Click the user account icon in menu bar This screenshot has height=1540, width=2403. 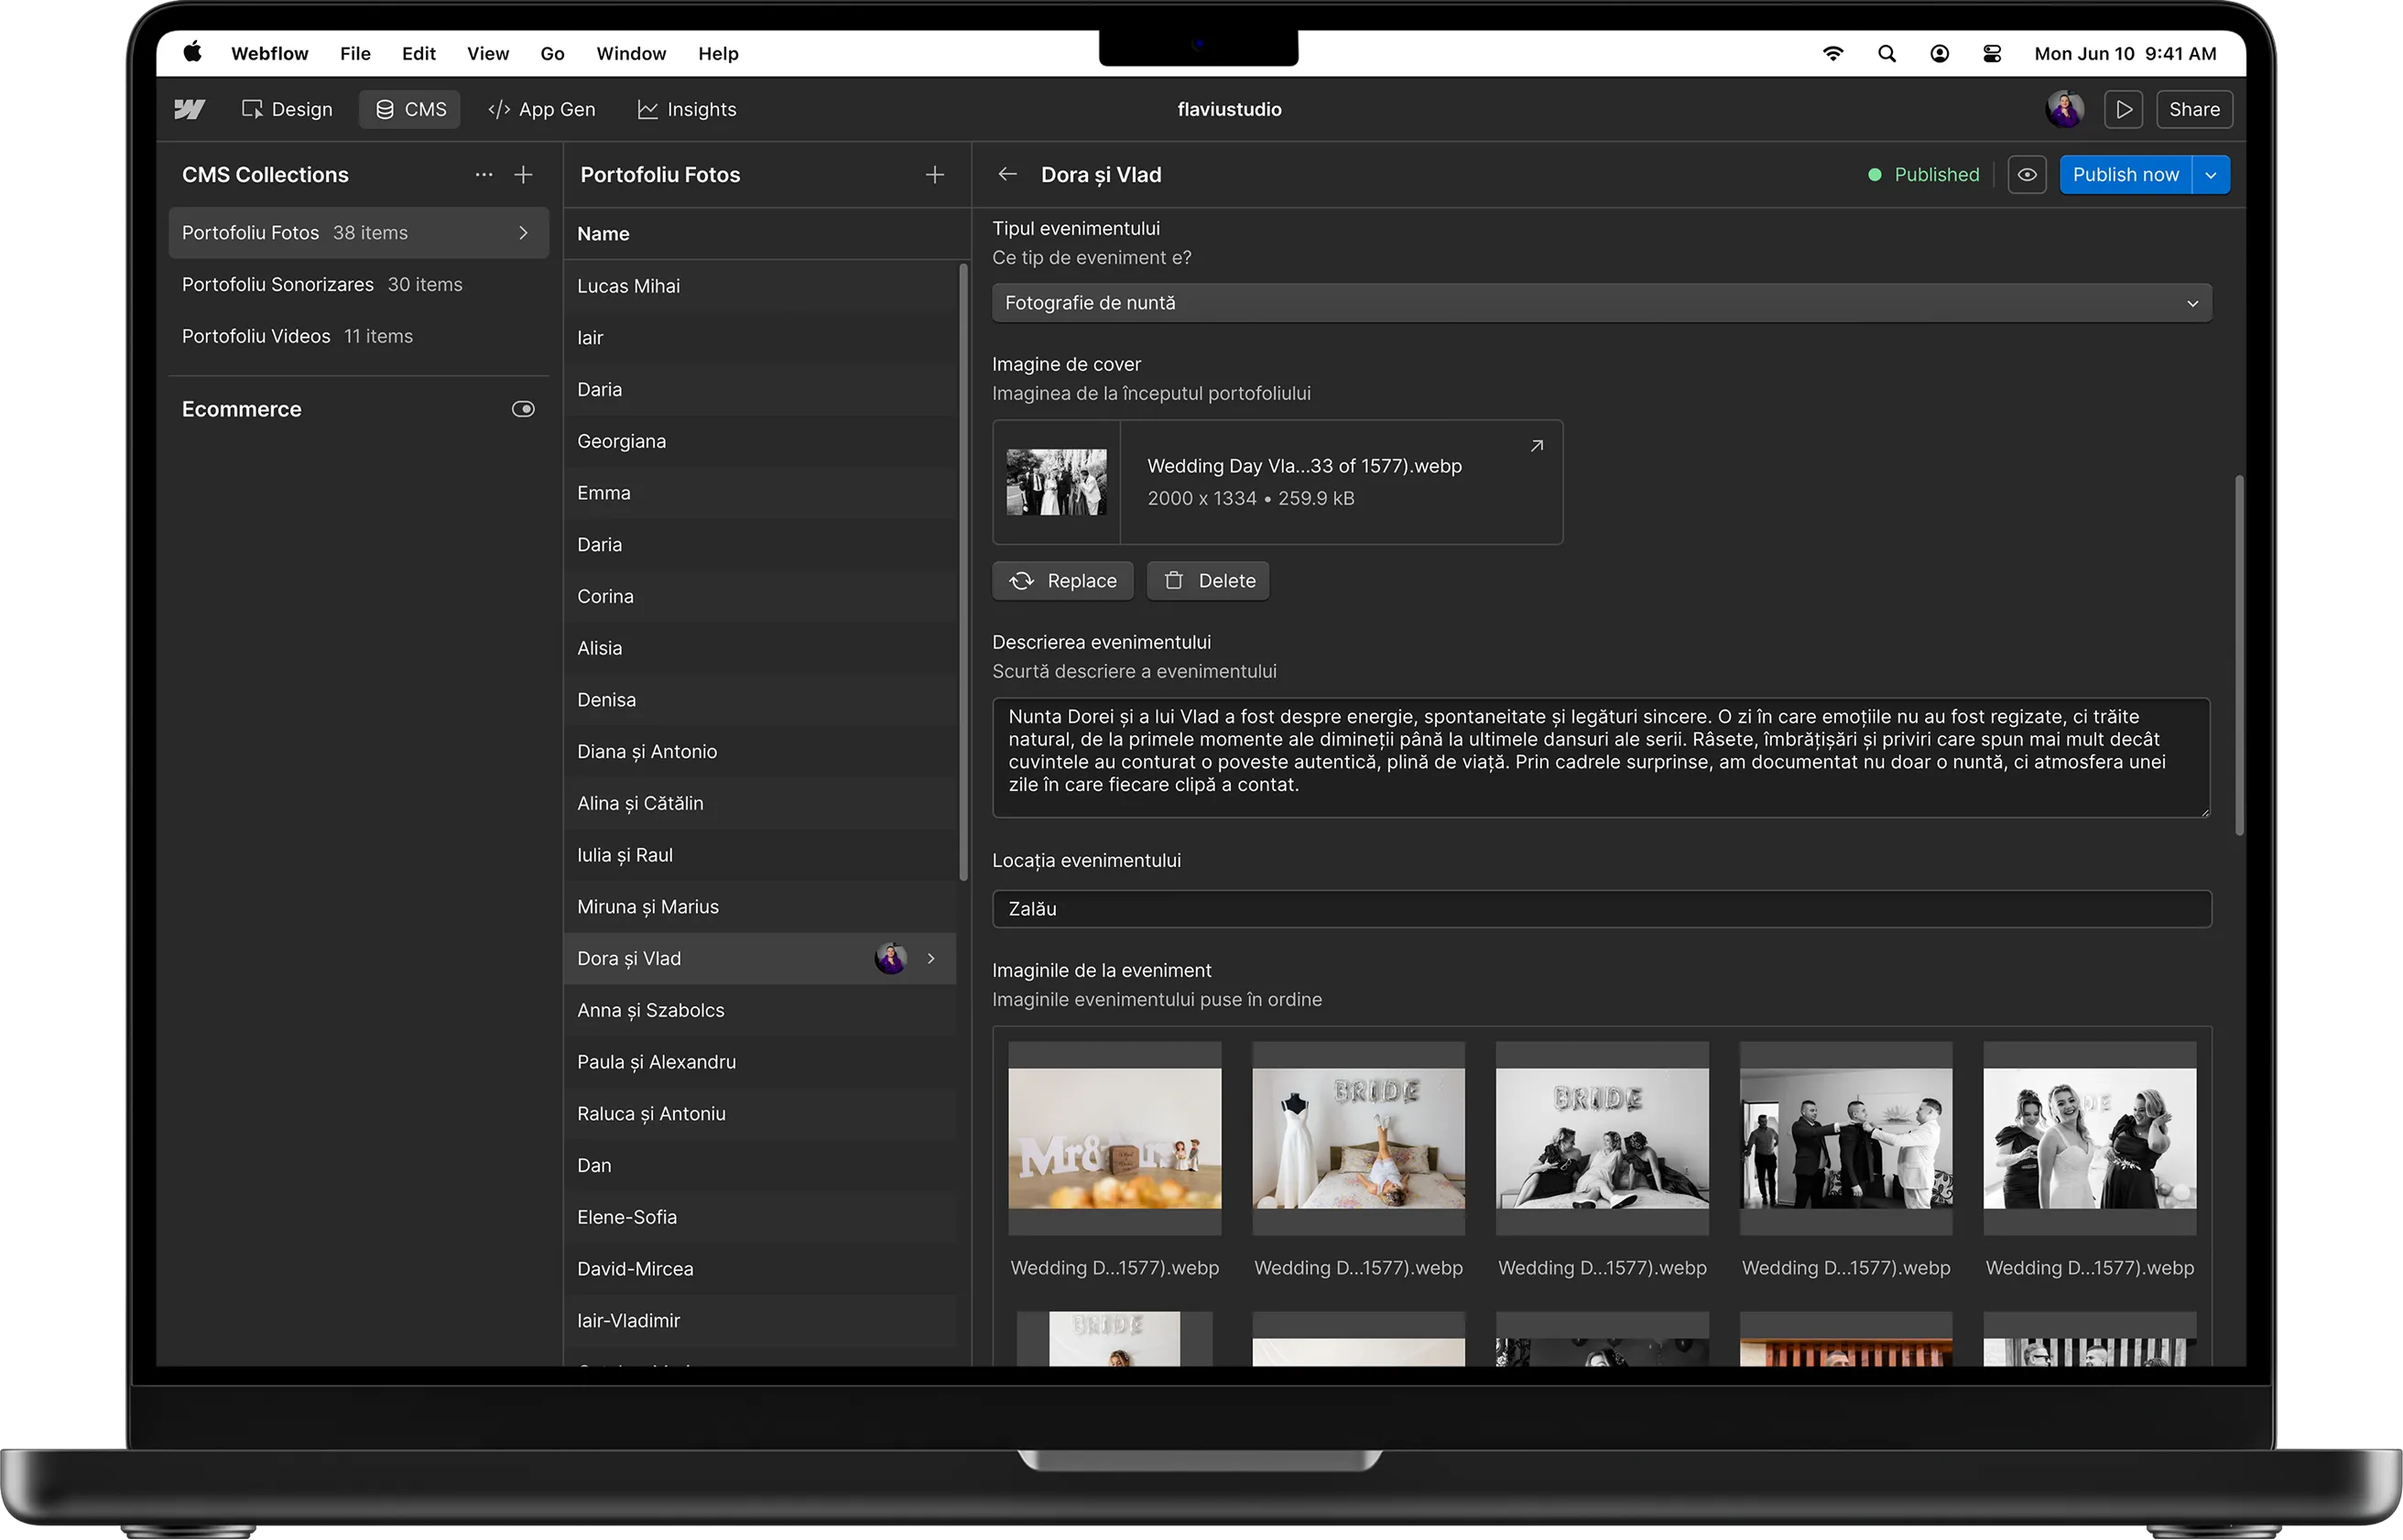(1939, 53)
